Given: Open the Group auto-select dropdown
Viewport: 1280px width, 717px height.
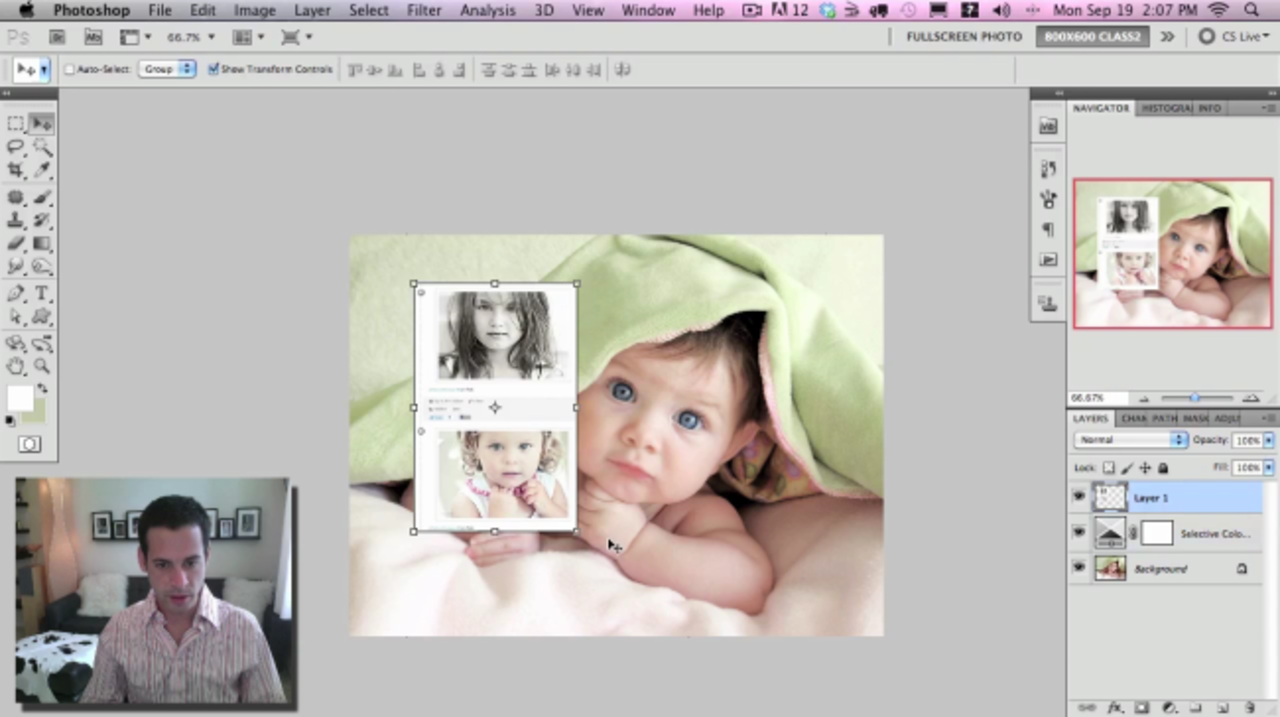Looking at the screenshot, I should (x=167, y=69).
